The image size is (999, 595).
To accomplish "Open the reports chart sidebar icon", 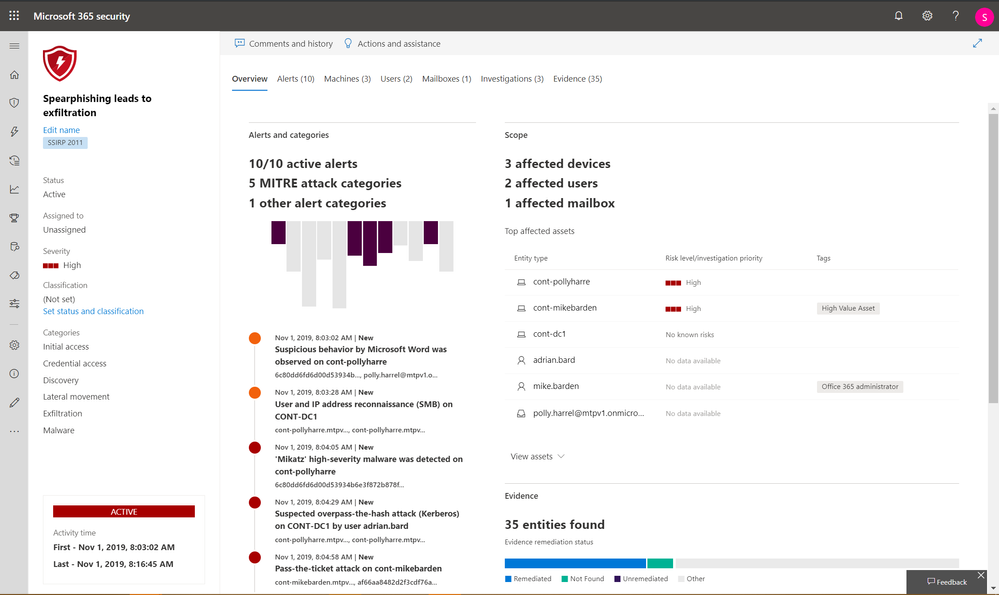I will [x=14, y=189].
